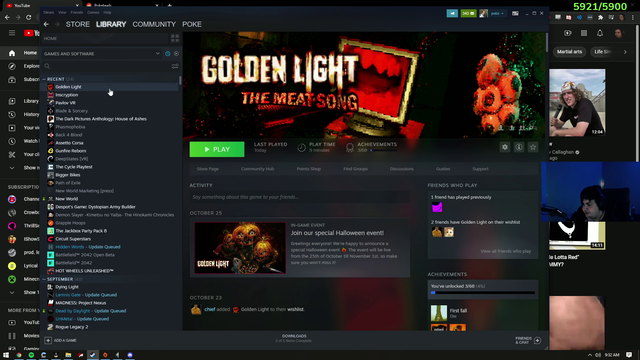Collapse the SEPTEMBER games group
Viewport: 640px width, 360px height.
pos(44,279)
